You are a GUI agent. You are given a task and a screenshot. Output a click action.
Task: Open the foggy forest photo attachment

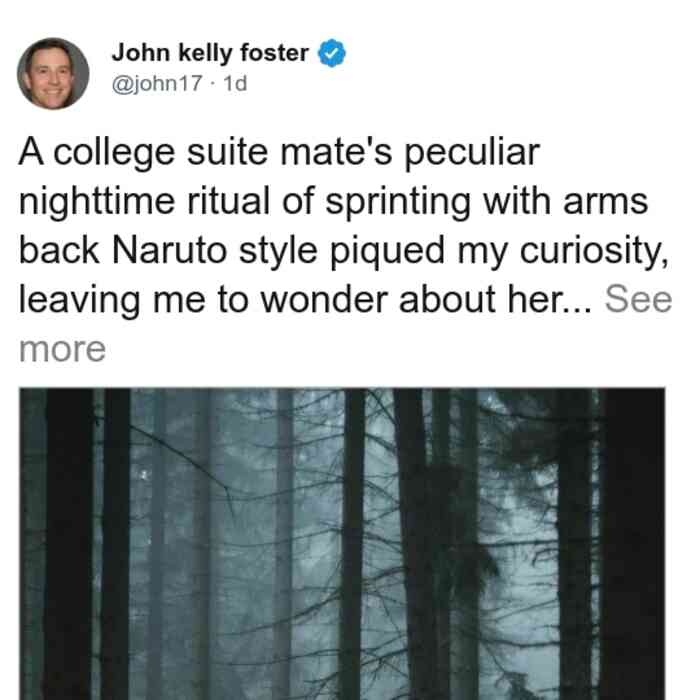tap(342, 544)
